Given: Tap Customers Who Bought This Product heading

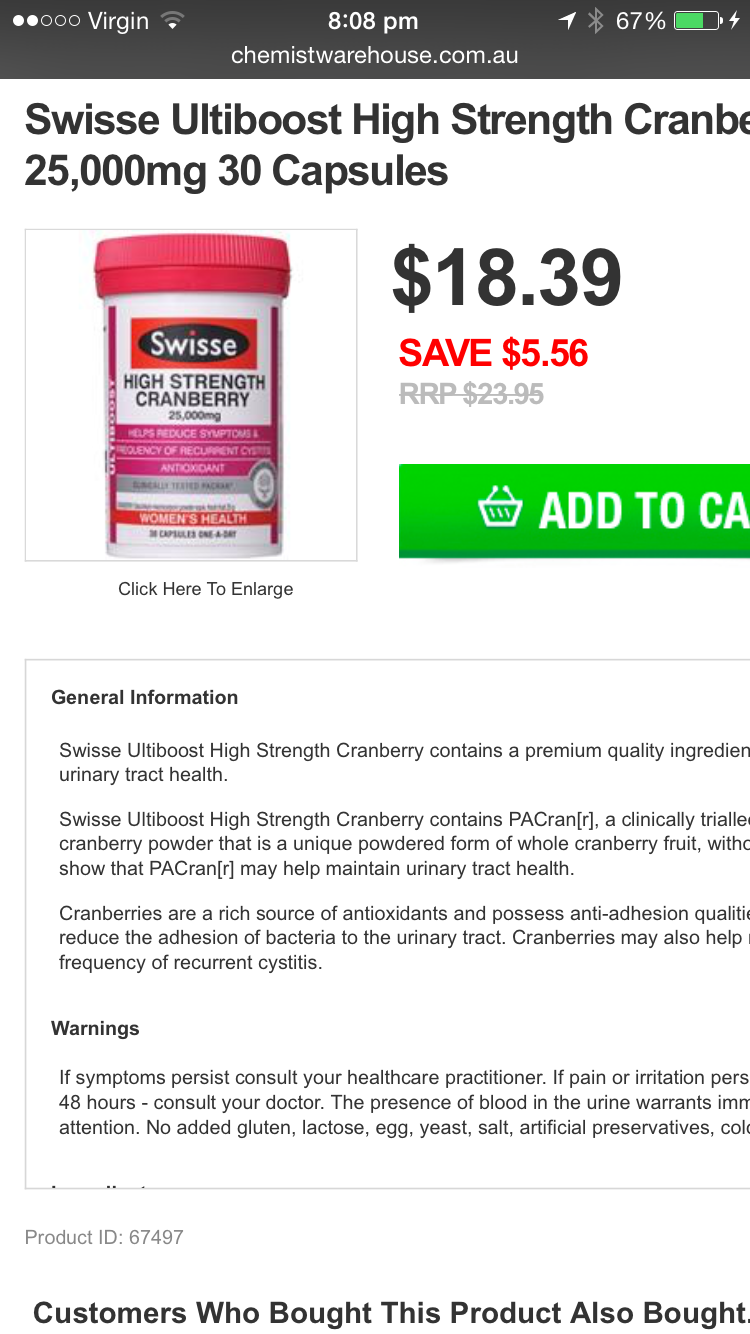Looking at the screenshot, I should click(x=391, y=1313).
